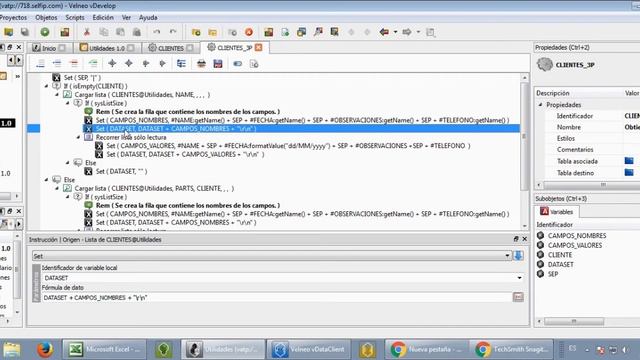The height and width of the screenshot is (360, 640).
Task: Close the CLIENTES_3P tab with its orange X
Action: pyautogui.click(x=259, y=47)
